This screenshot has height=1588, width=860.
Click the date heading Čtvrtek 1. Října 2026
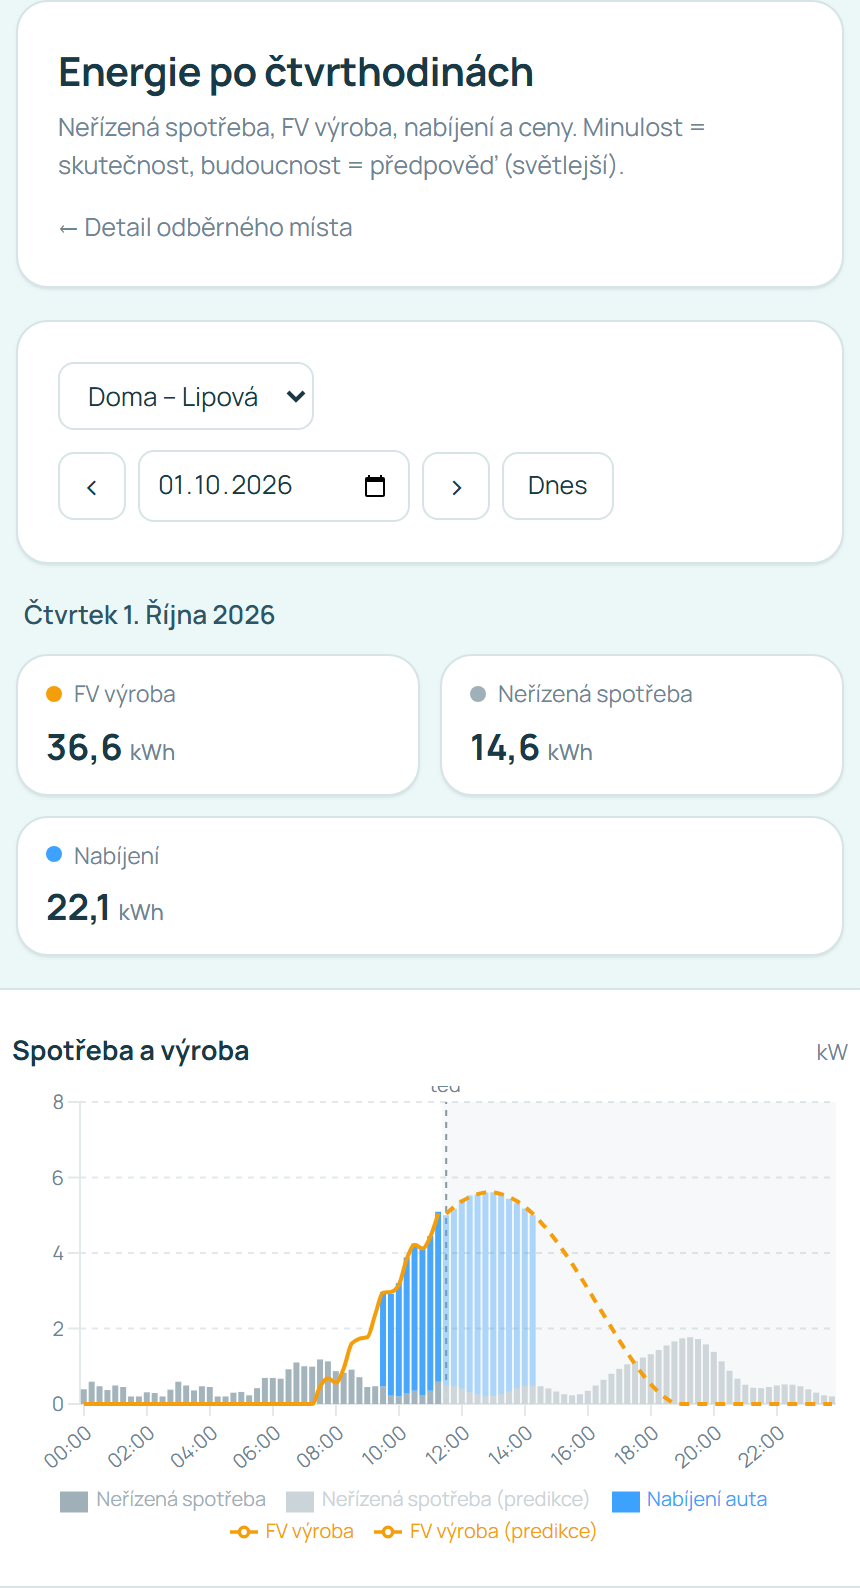point(150,614)
